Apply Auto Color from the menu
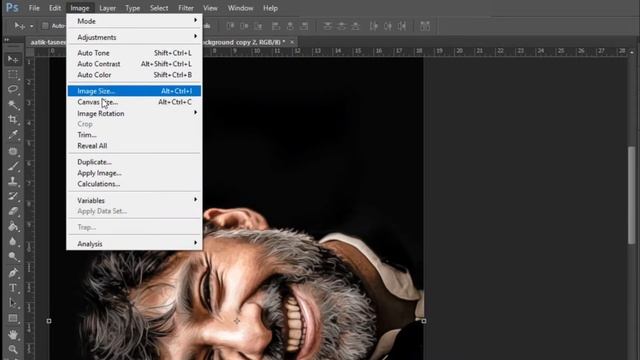Viewport: 640px width, 360px height. 134,75
